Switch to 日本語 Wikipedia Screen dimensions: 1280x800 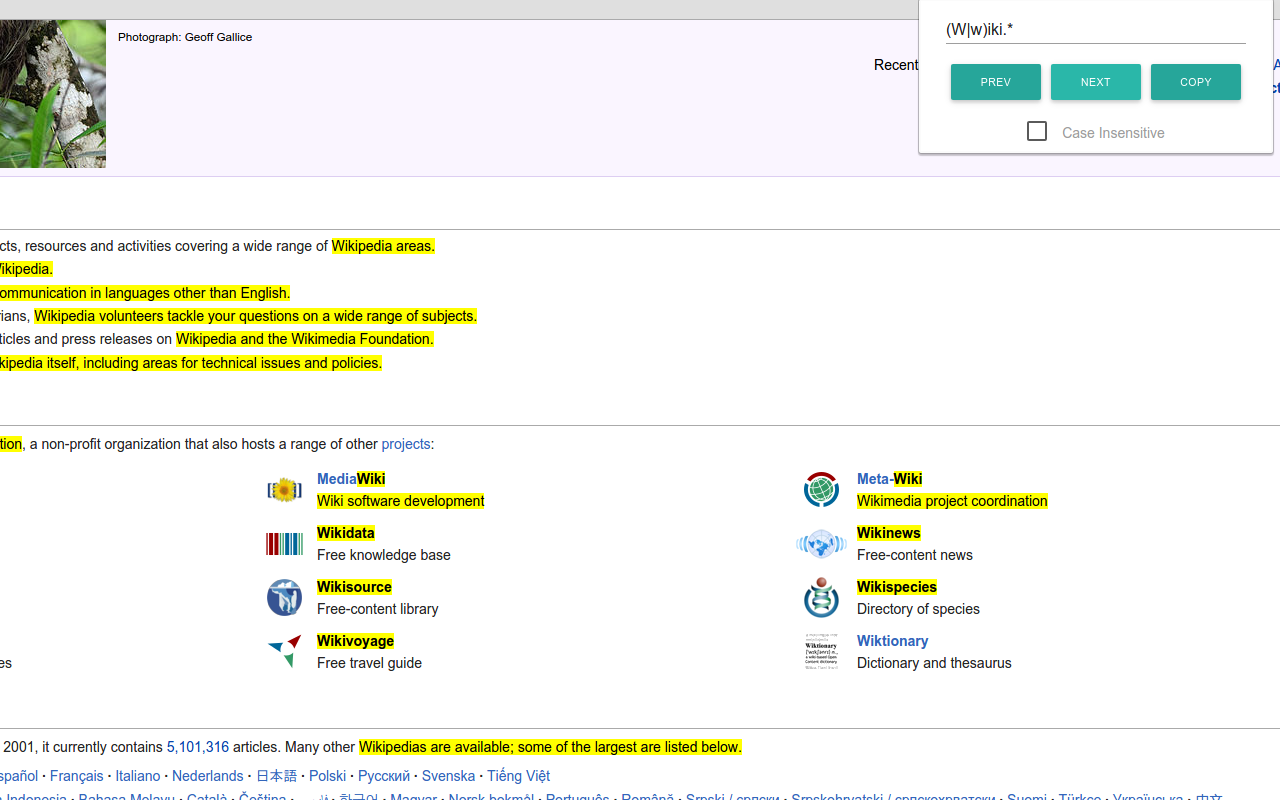(x=276, y=776)
